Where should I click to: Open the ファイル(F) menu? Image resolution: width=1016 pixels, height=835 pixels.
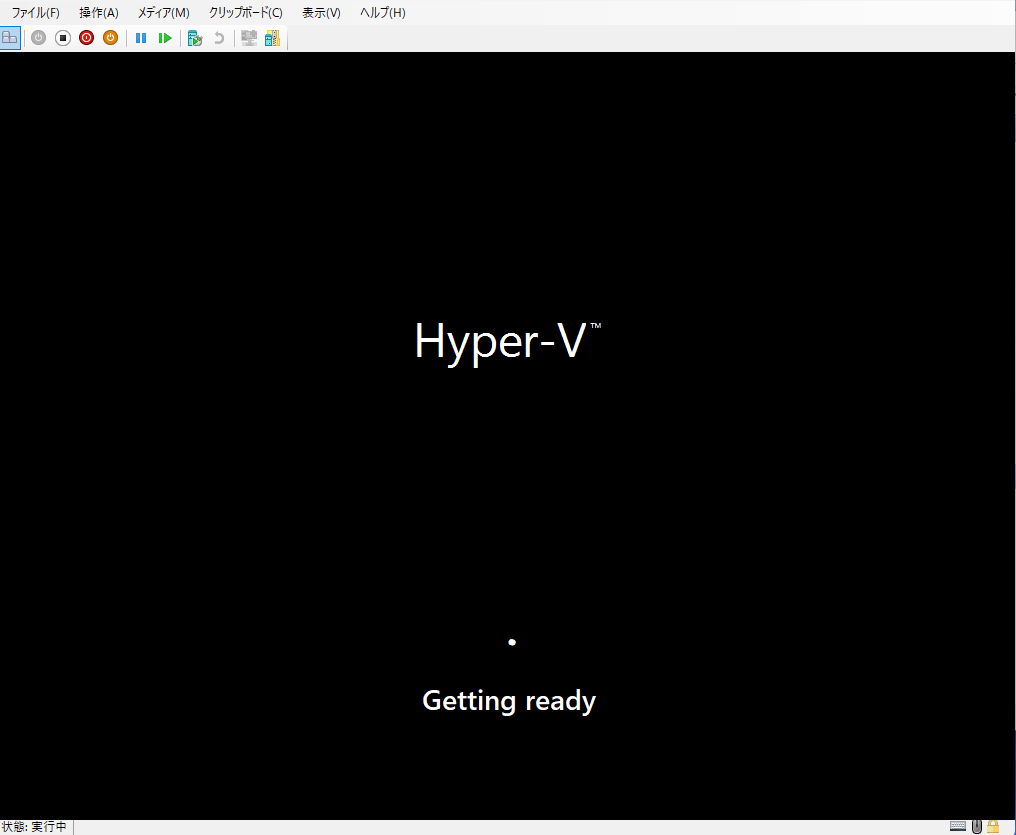click(34, 12)
